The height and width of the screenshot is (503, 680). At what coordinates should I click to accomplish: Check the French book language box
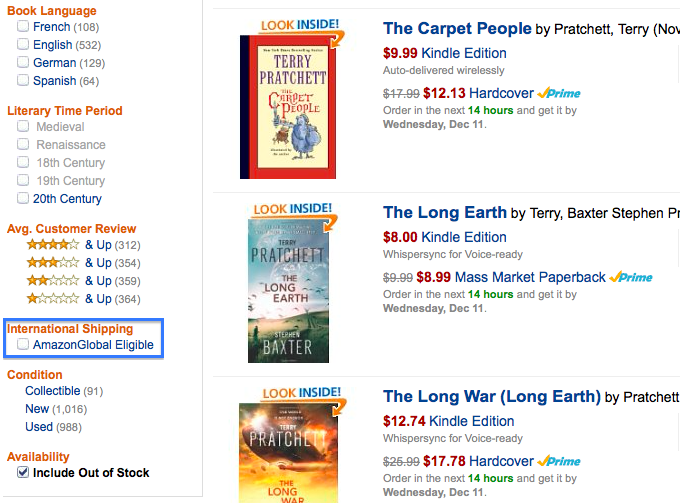point(23,27)
